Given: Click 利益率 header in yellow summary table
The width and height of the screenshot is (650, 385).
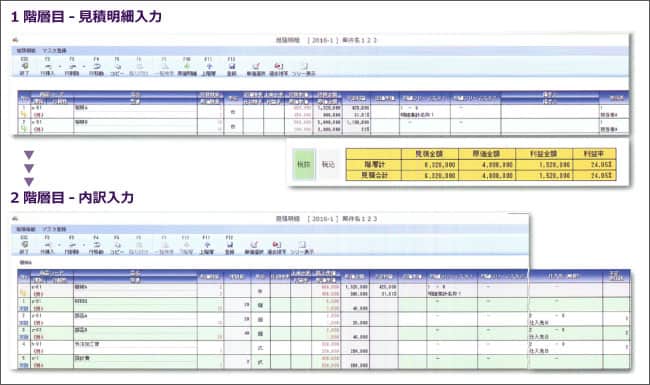Looking at the screenshot, I should click(x=594, y=154).
